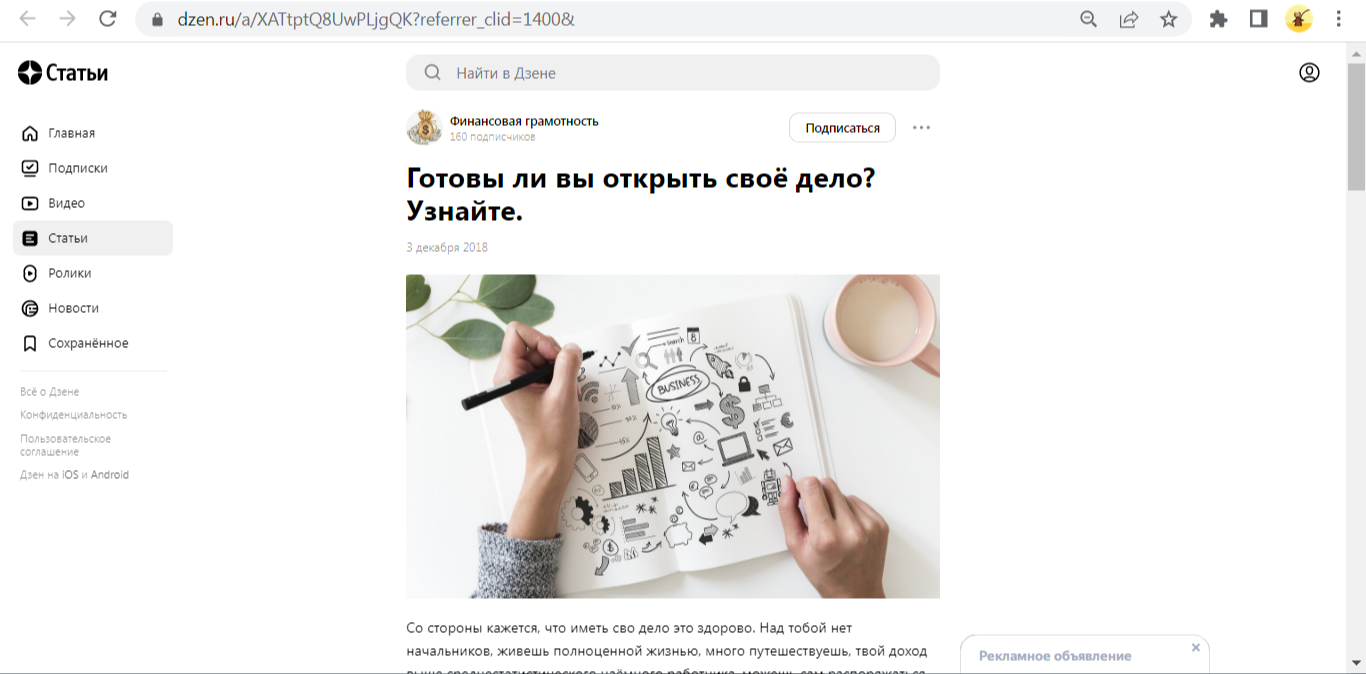
Task: Click the Конфиденциальность link
Action: coord(73,415)
